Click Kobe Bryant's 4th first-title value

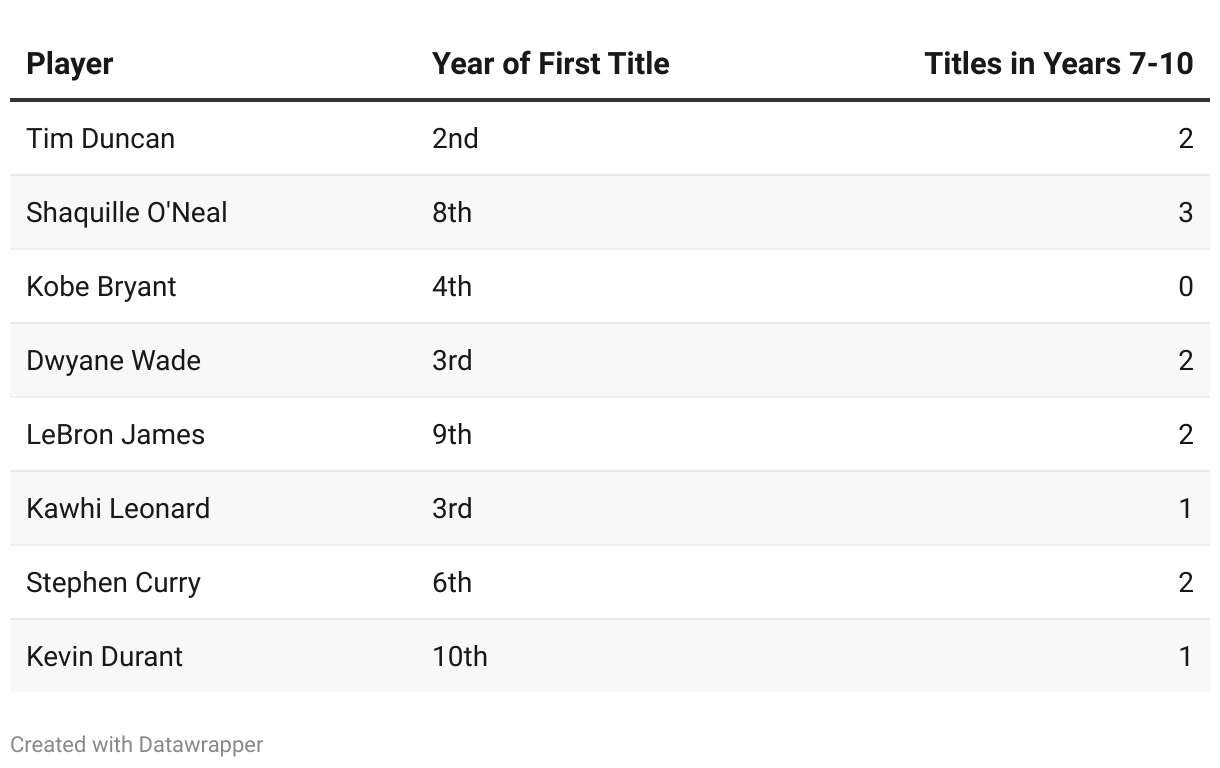point(452,286)
